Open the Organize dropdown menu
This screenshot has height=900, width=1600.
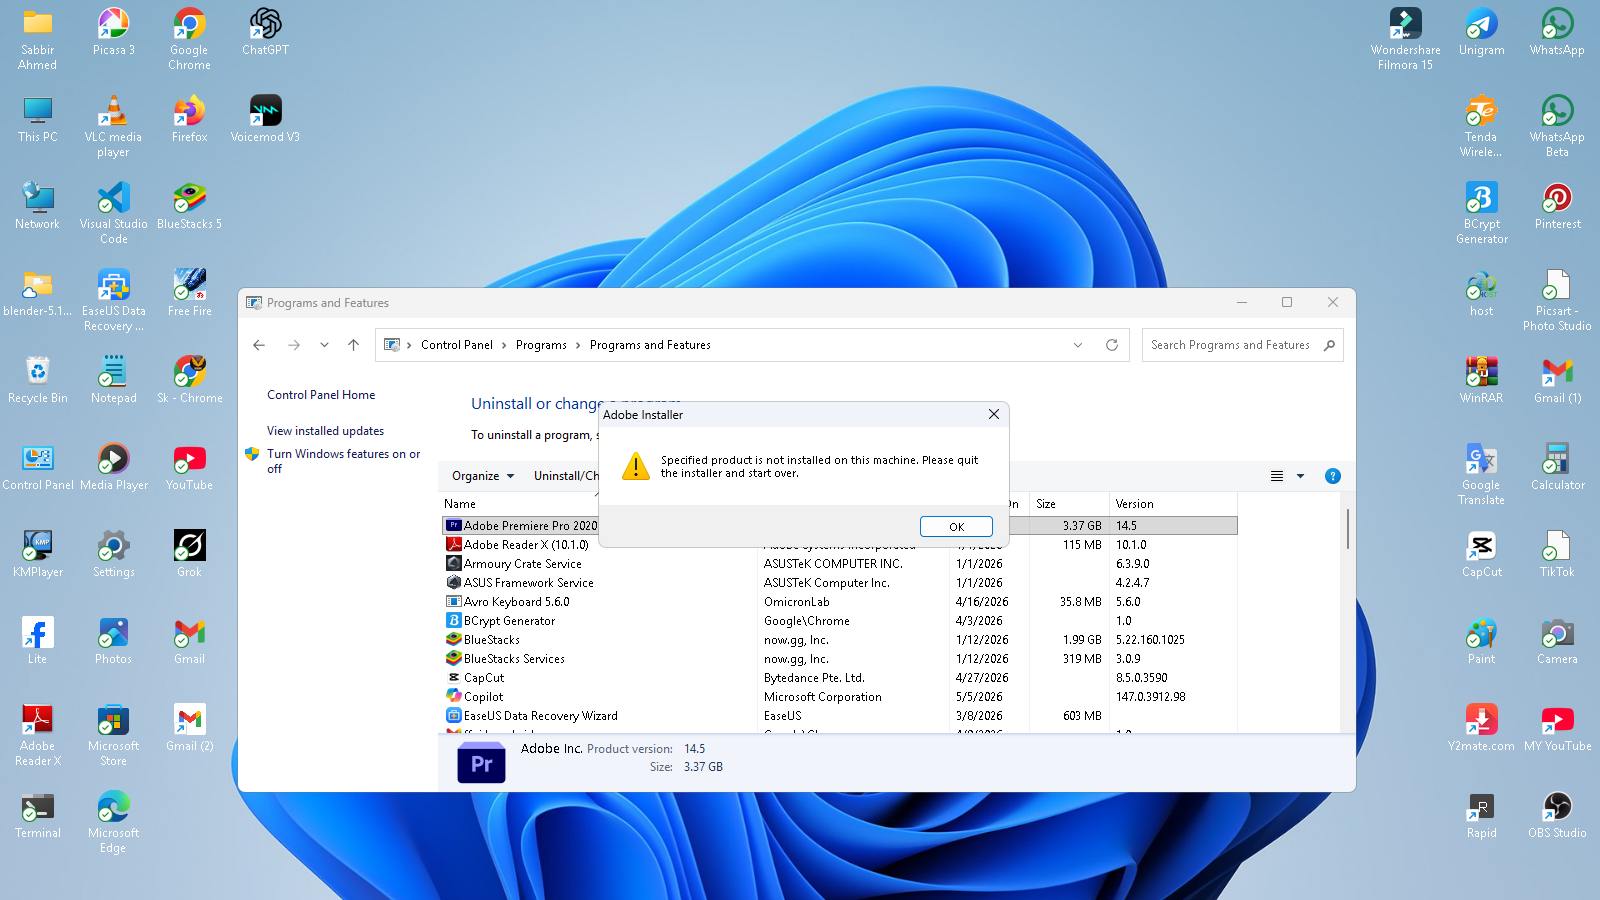pyautogui.click(x=483, y=476)
